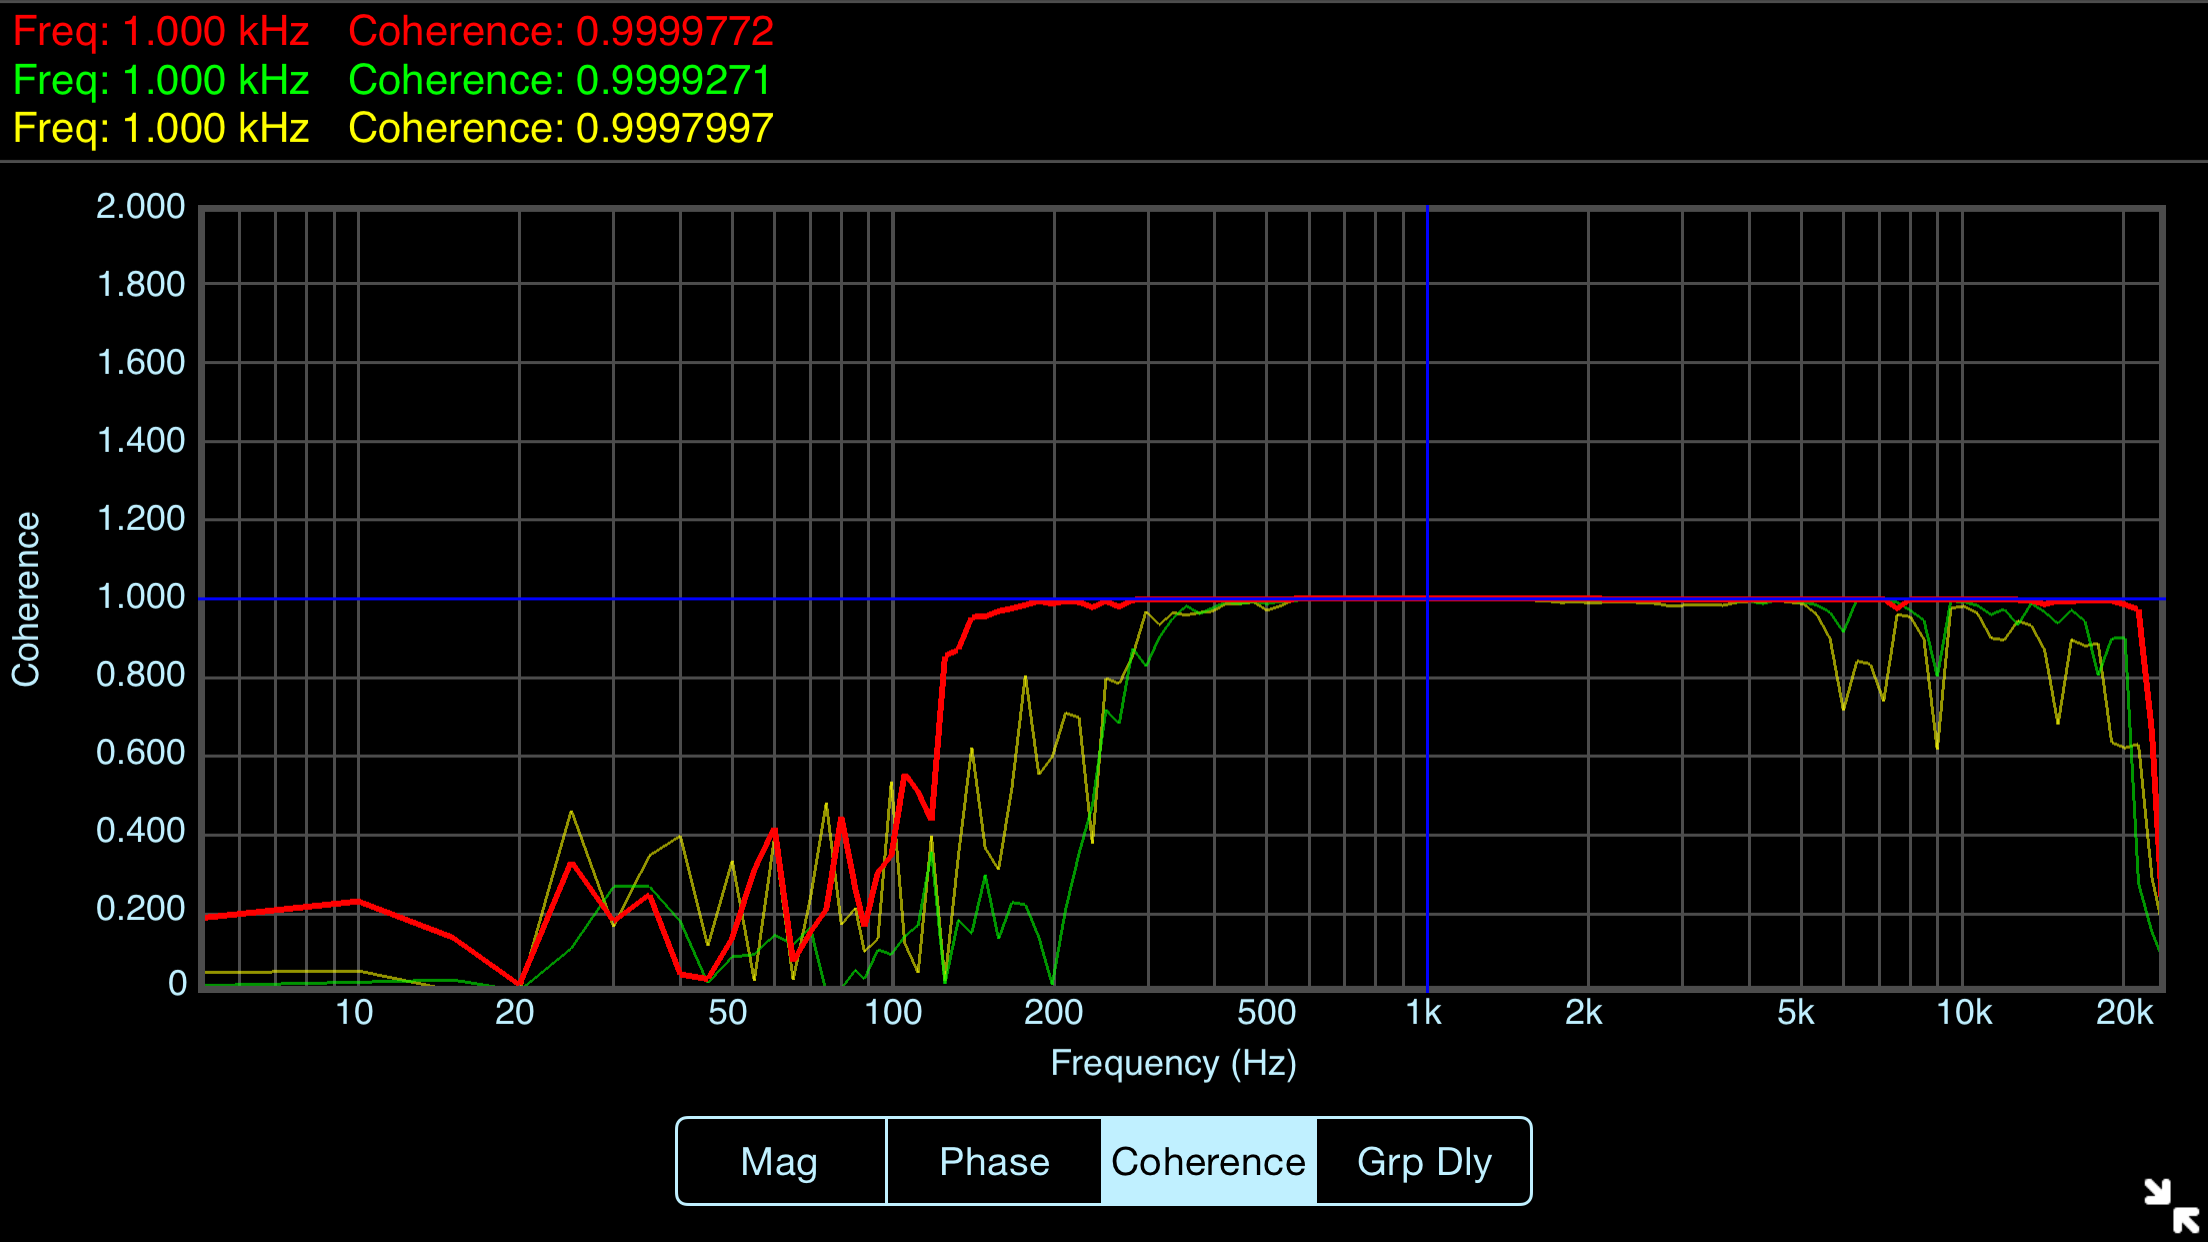Click the highlighted Coherence tab
This screenshot has height=1242, width=2208.
1208,1162
